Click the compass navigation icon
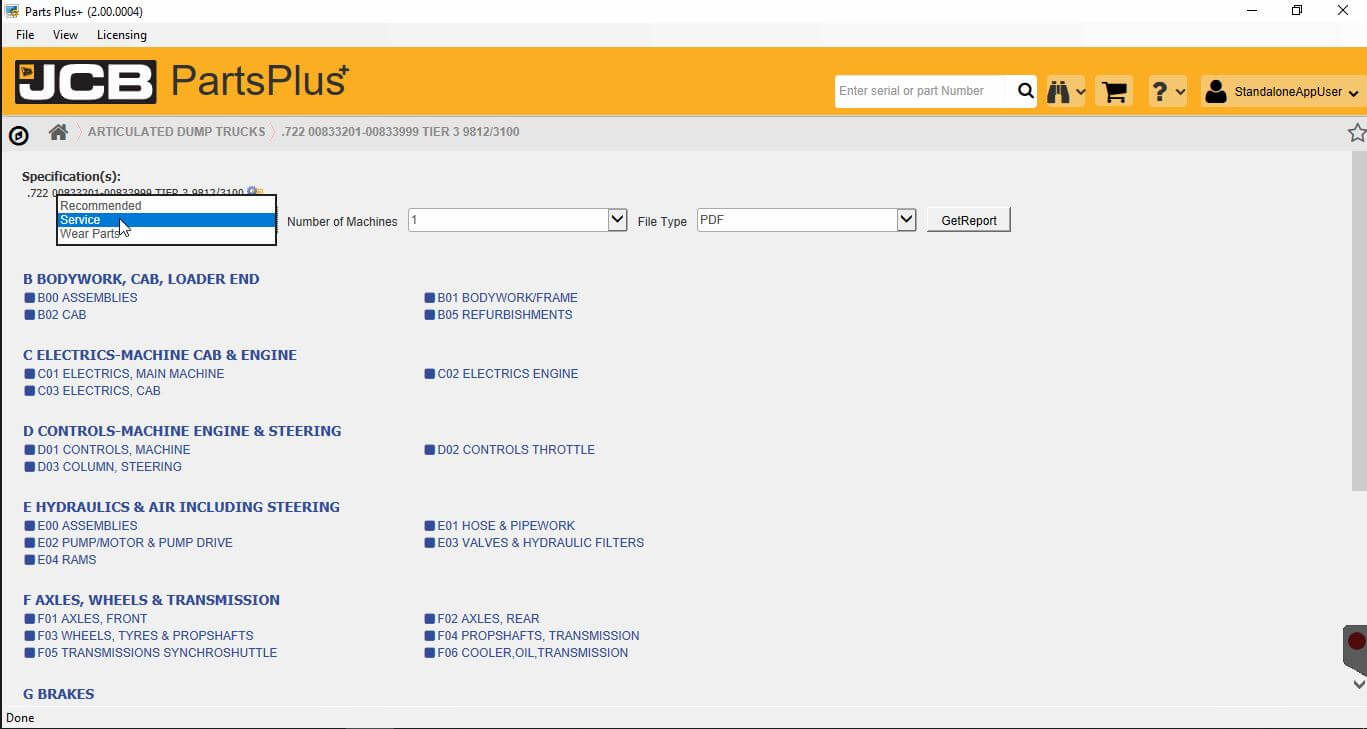The image size is (1367, 729). coord(18,136)
